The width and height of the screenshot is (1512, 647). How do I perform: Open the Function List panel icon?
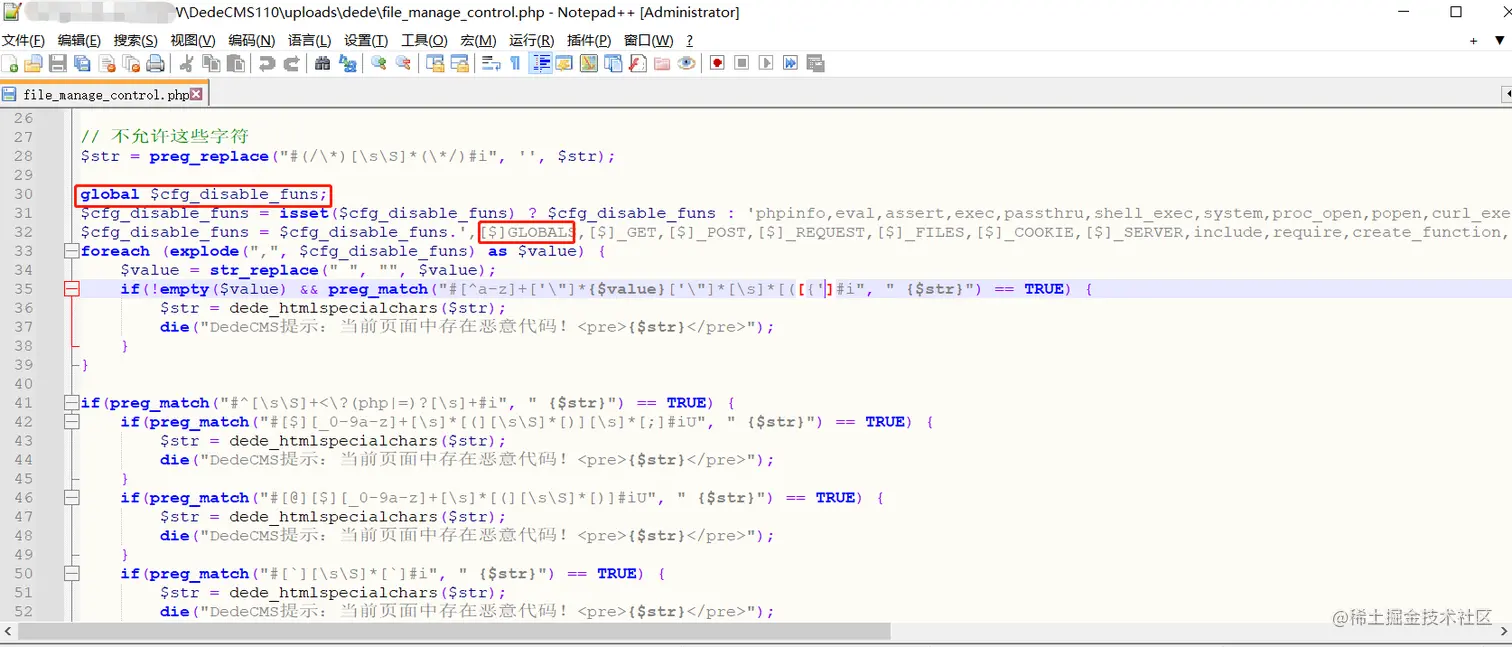click(x=637, y=63)
